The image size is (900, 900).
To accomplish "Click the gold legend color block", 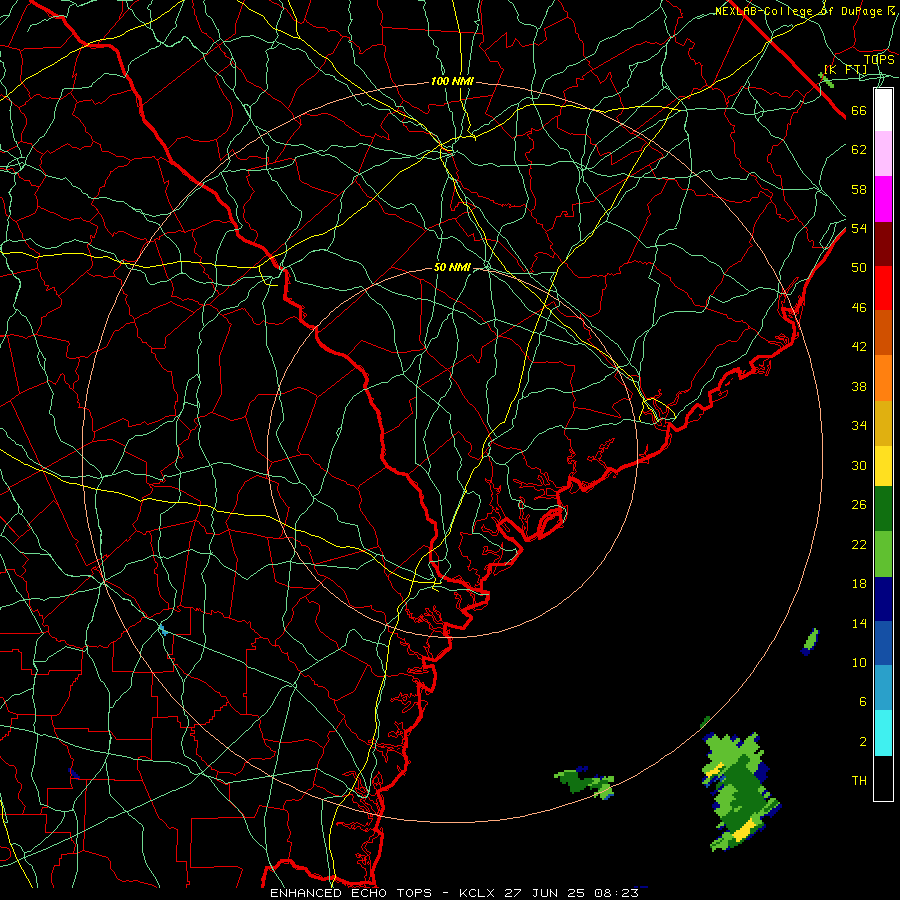I will pyautogui.click(x=883, y=423).
